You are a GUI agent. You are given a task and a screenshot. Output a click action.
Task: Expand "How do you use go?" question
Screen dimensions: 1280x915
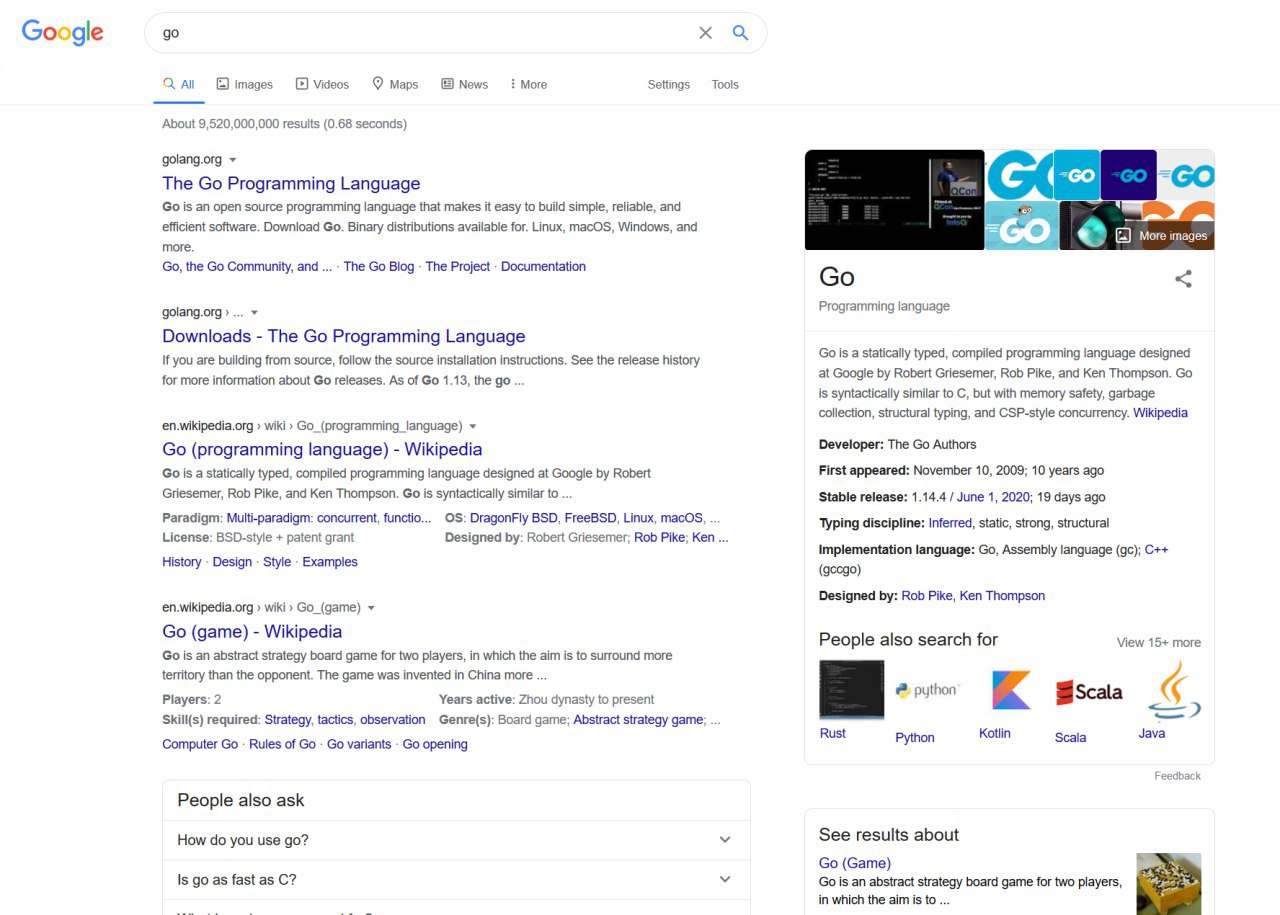456,840
